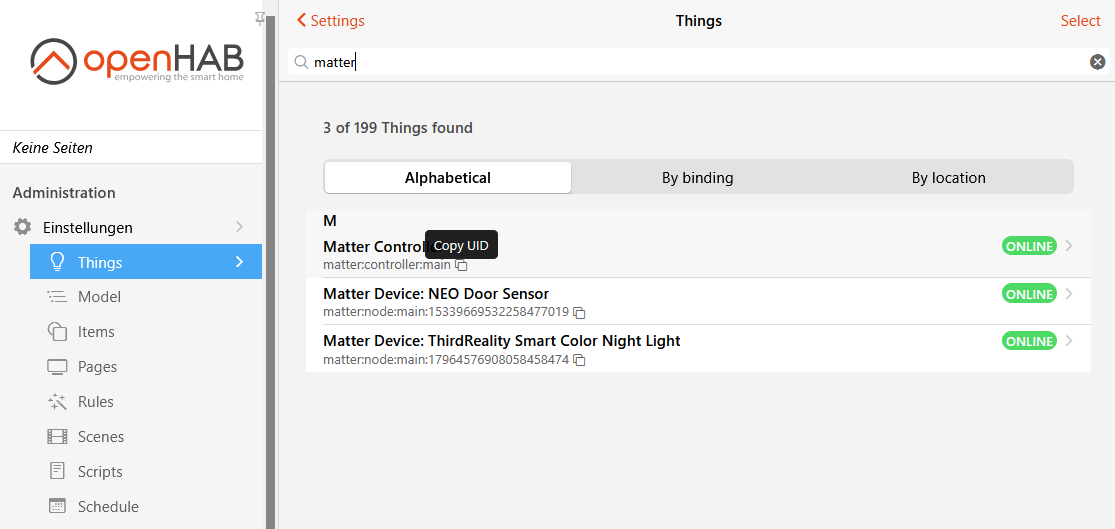Viewport: 1115px width, 529px height.
Task: Switch to the By binding tab
Action: click(x=697, y=178)
